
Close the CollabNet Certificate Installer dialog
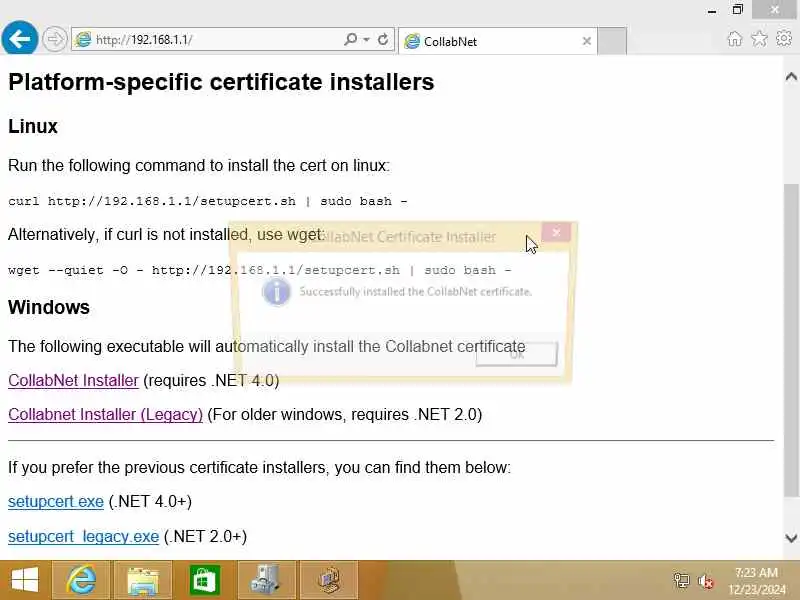(x=556, y=232)
